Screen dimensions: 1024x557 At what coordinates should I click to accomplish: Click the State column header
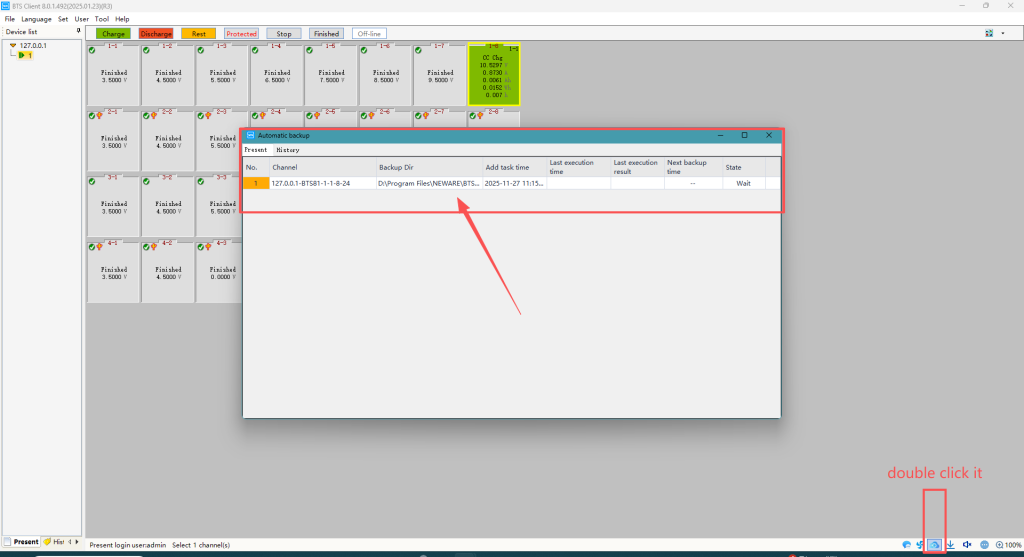(743, 167)
